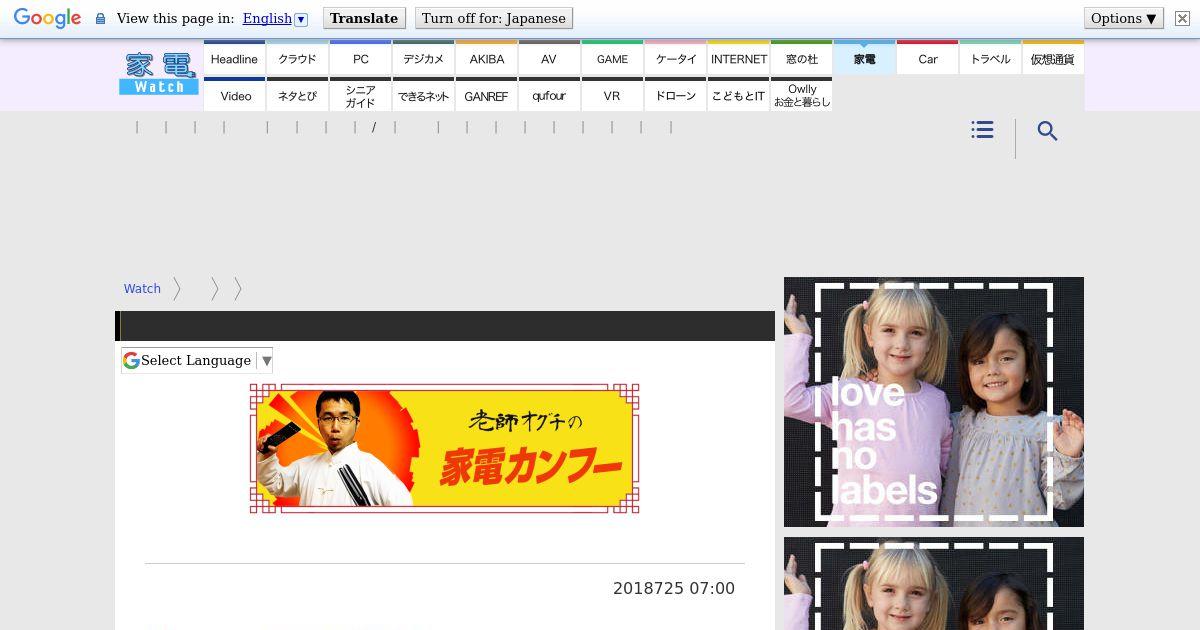Viewport: 1200px width, 630px height.
Task: Open the GAME tab
Action: click(x=612, y=58)
